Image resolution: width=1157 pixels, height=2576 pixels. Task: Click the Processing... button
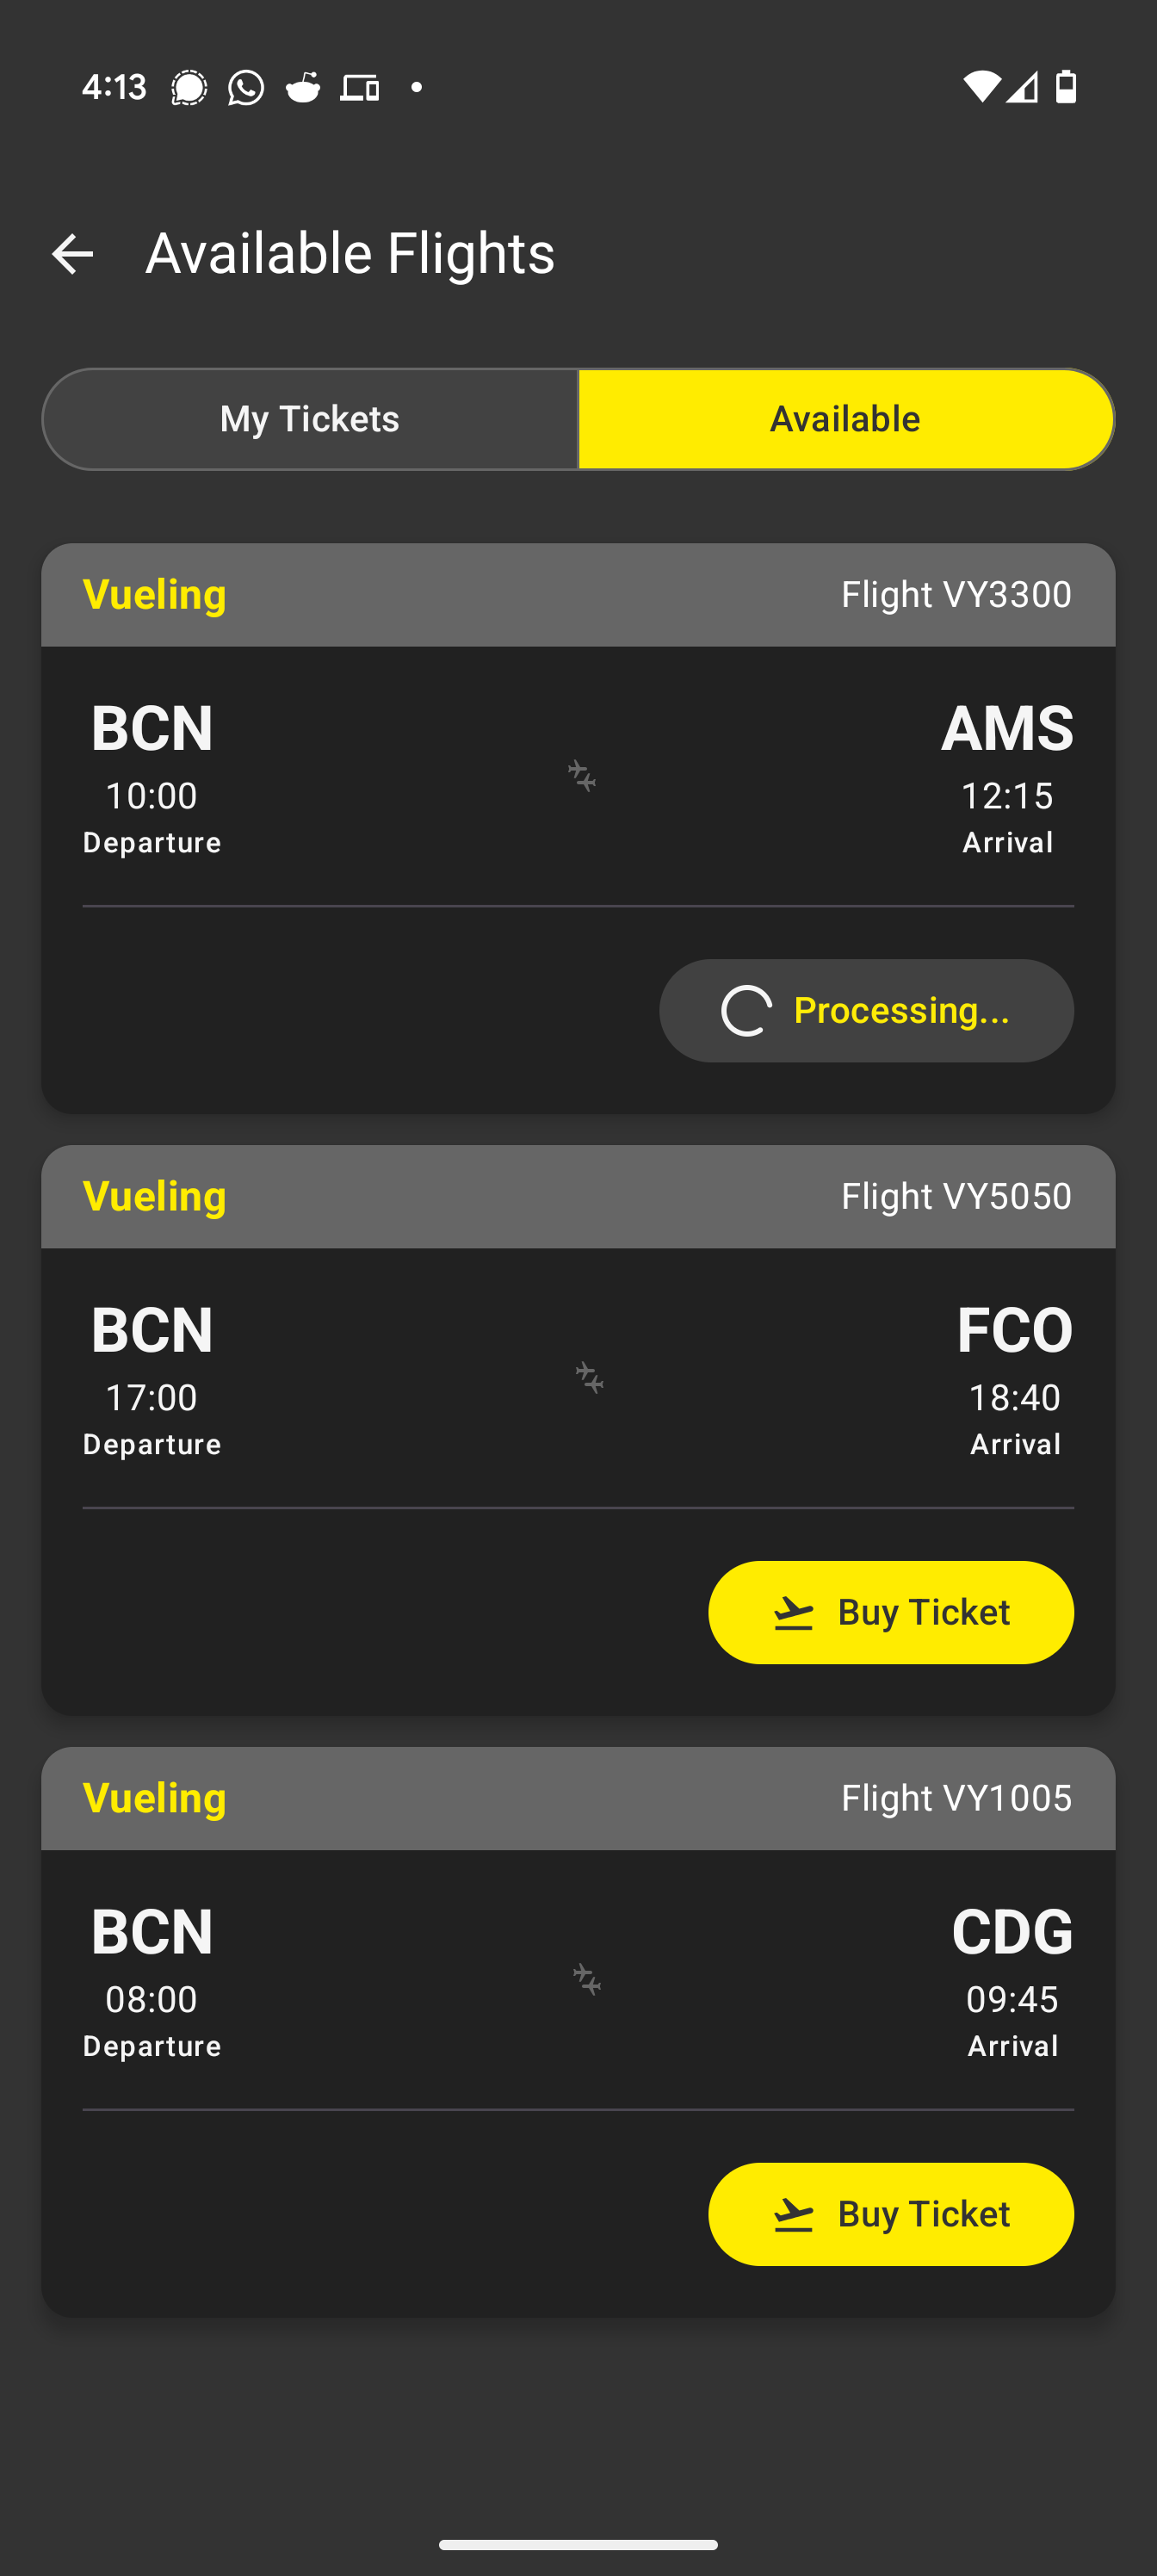click(866, 1011)
